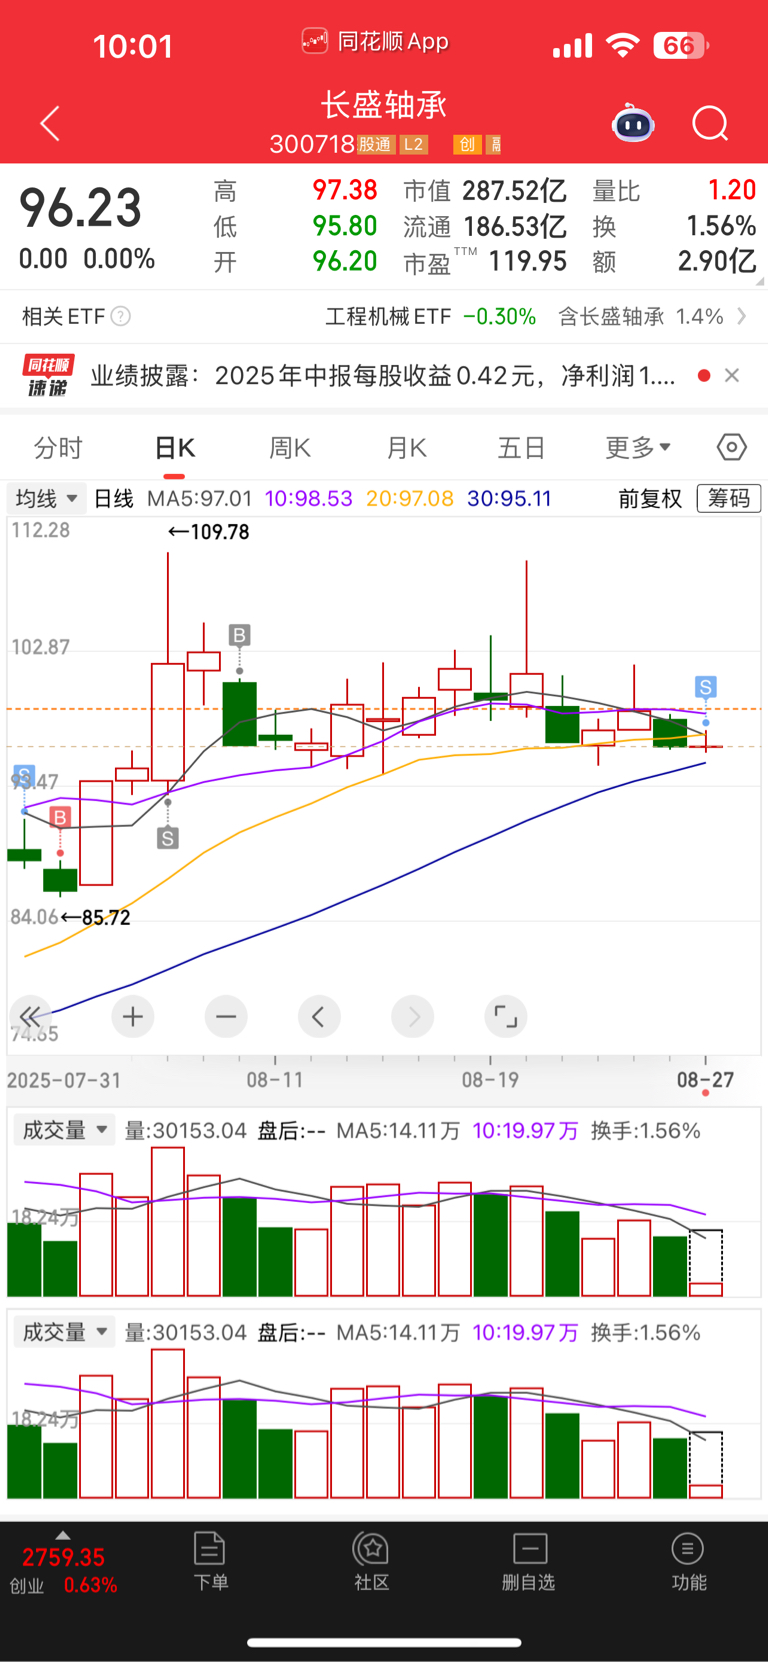Viewport: 768px width, 1662px height.
Task: Toggle 前复权 price adjustment
Action: click(x=650, y=498)
